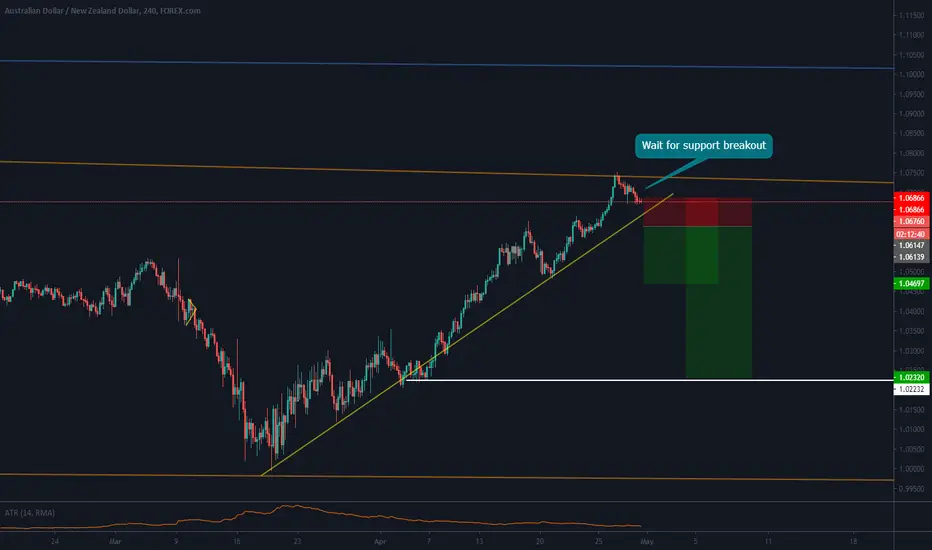Select the 1.06760 price label
The width and height of the screenshot is (932, 550).
(x=911, y=221)
